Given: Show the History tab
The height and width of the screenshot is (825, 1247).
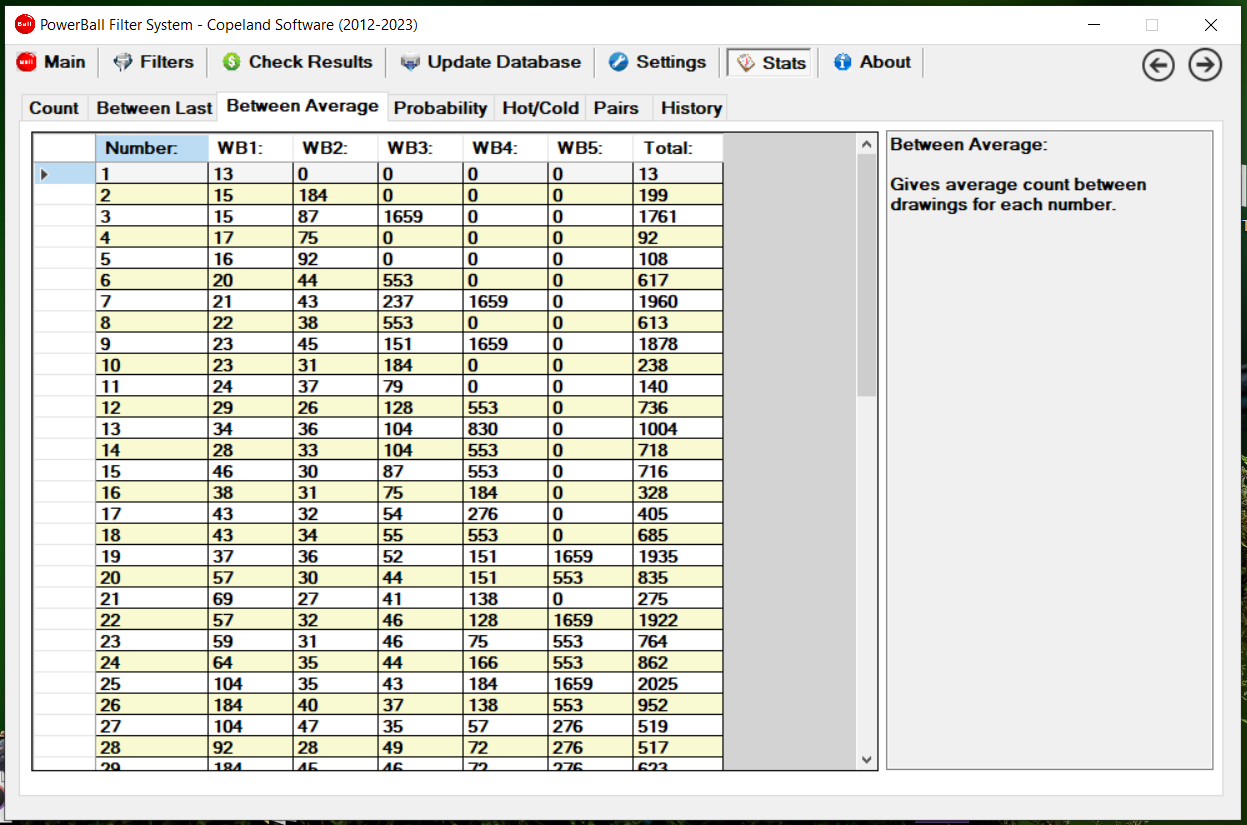Looking at the screenshot, I should click(691, 108).
